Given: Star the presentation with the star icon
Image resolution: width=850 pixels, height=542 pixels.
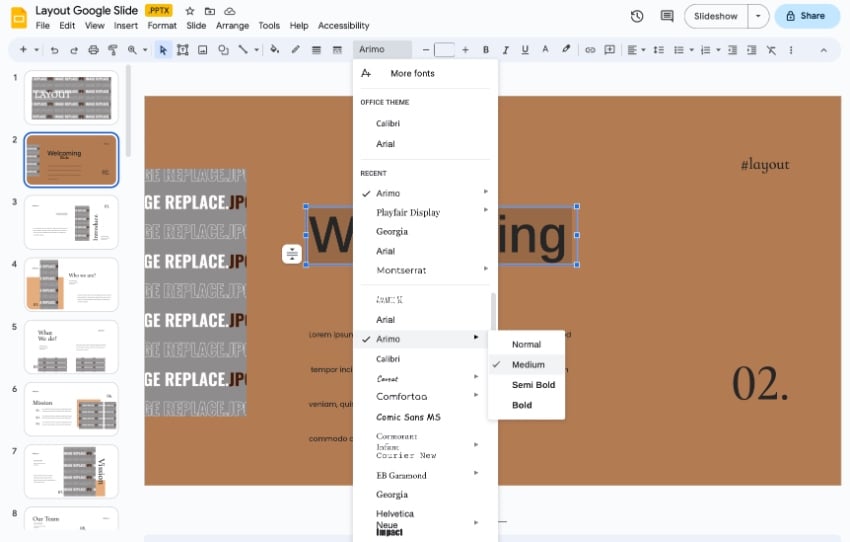Looking at the screenshot, I should (x=190, y=10).
